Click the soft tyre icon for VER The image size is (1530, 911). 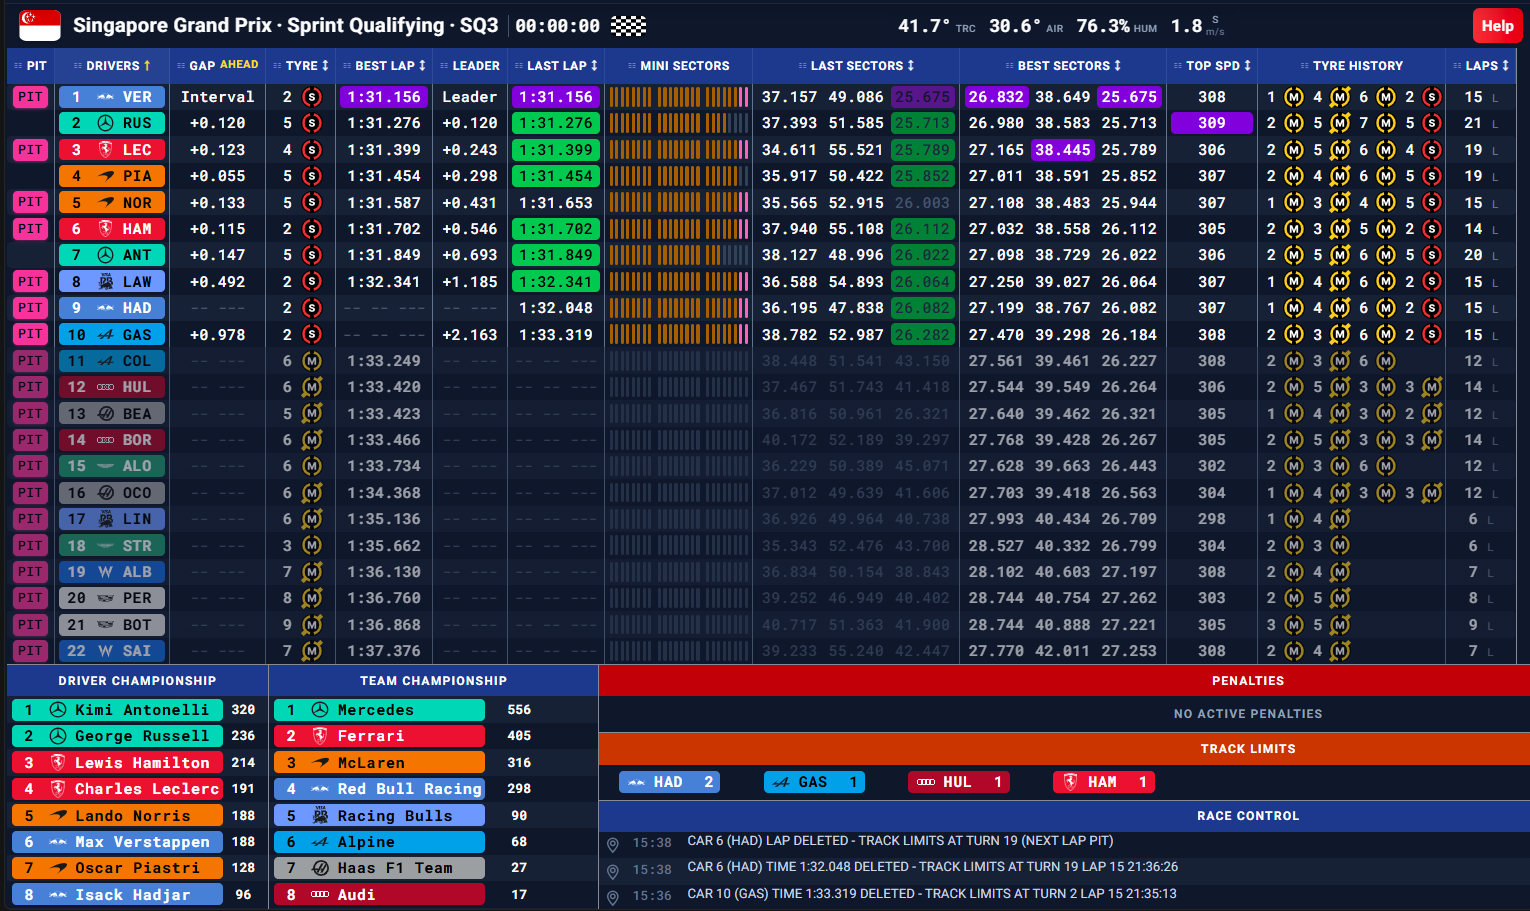(312, 97)
